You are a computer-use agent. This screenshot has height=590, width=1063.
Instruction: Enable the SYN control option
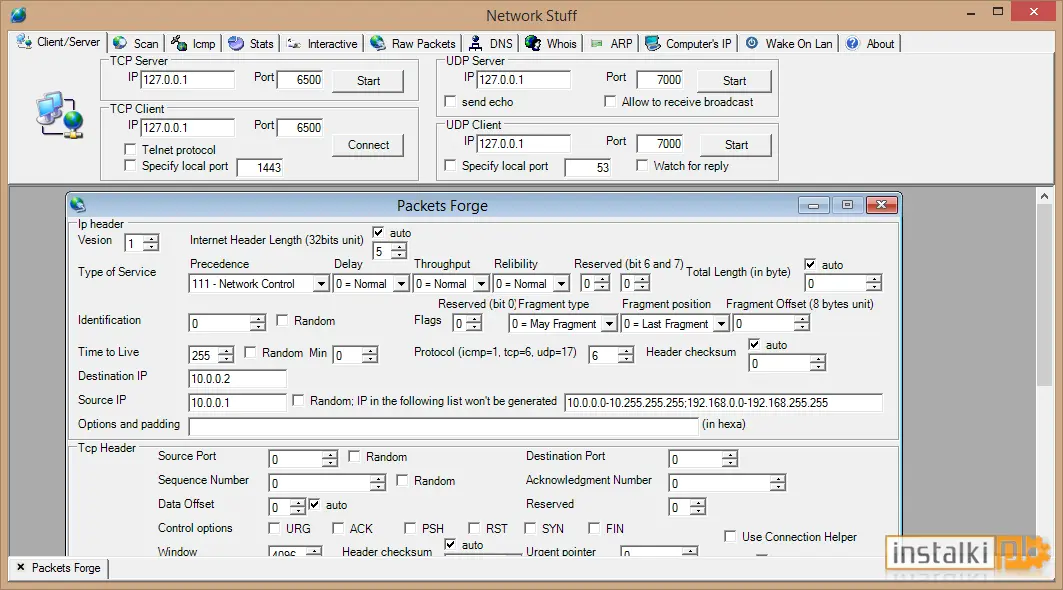pos(530,528)
